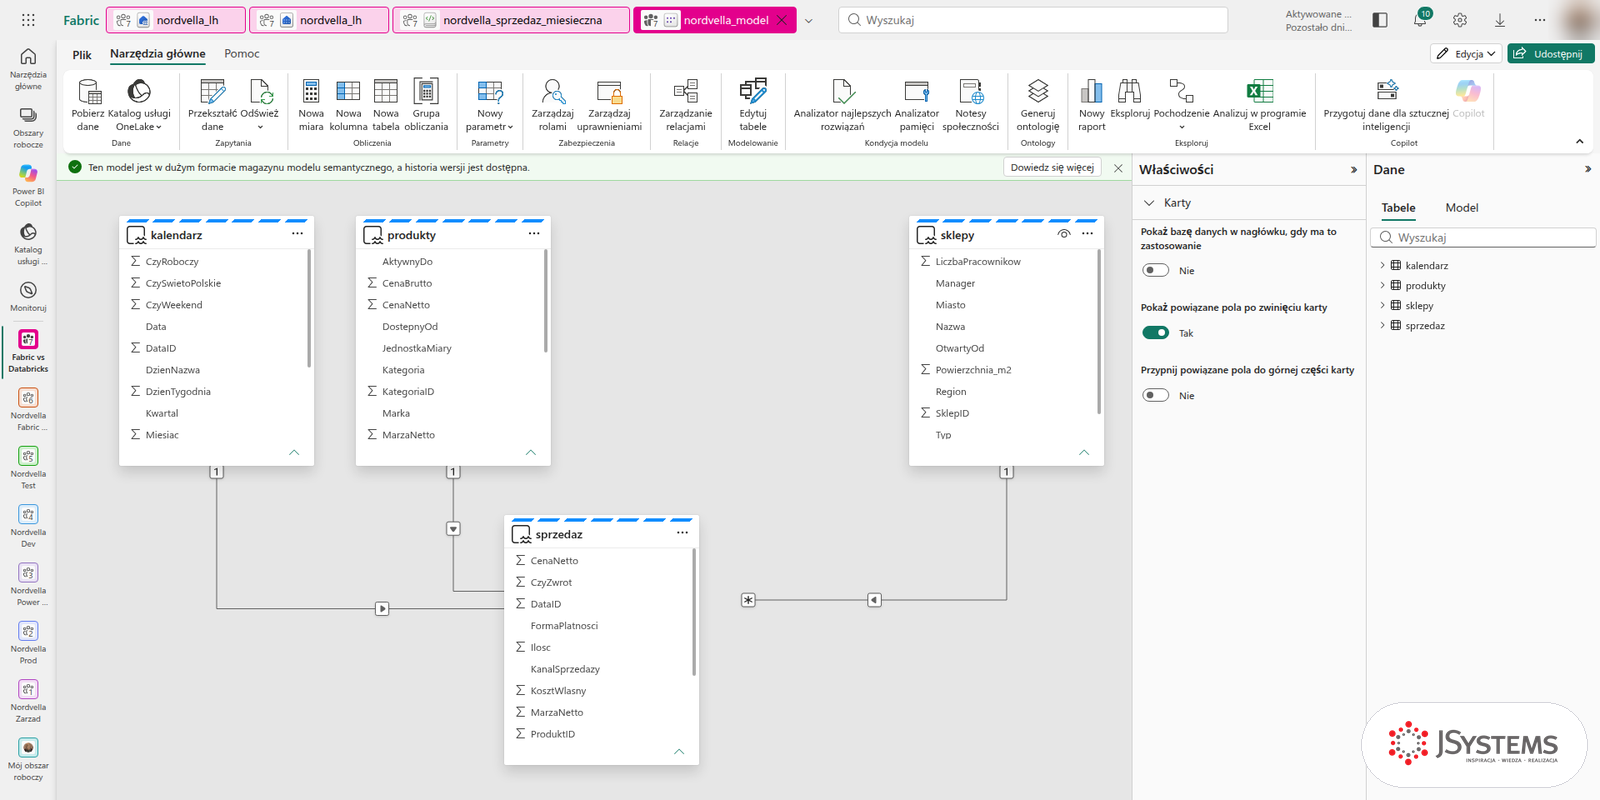This screenshot has height=800, width=1600.
Task: Click the kalendarz table scrollbar
Action: pos(309,308)
